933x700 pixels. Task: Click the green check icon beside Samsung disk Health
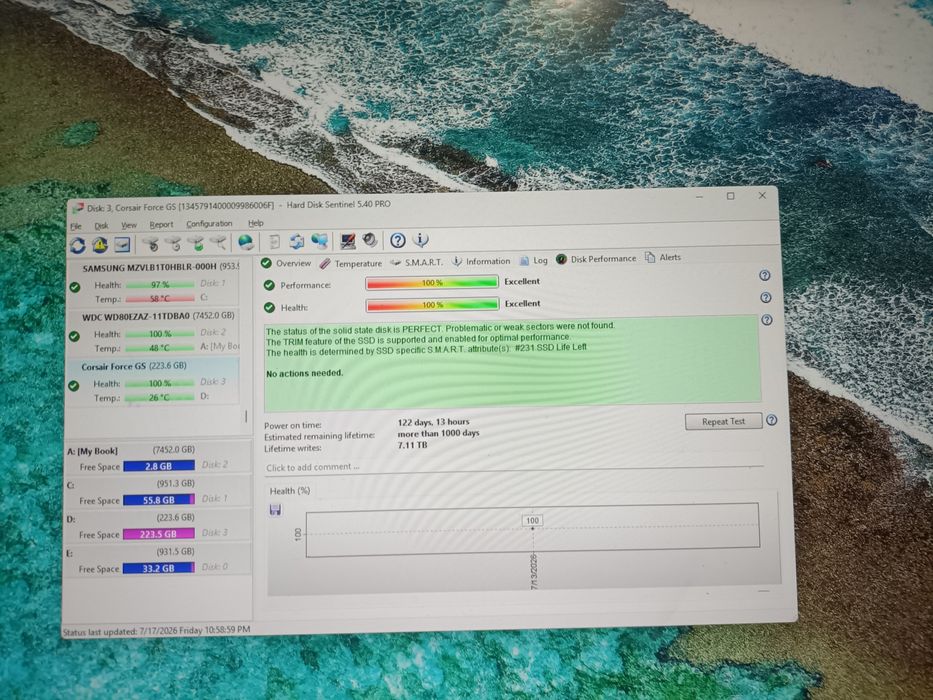point(75,287)
